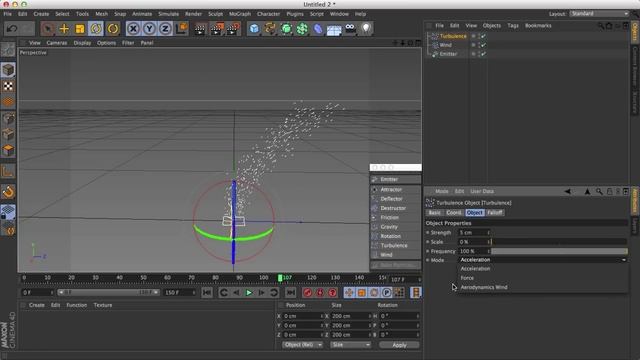Click the Autokeying red button
This screenshot has height=360, width=640.
click(320, 292)
